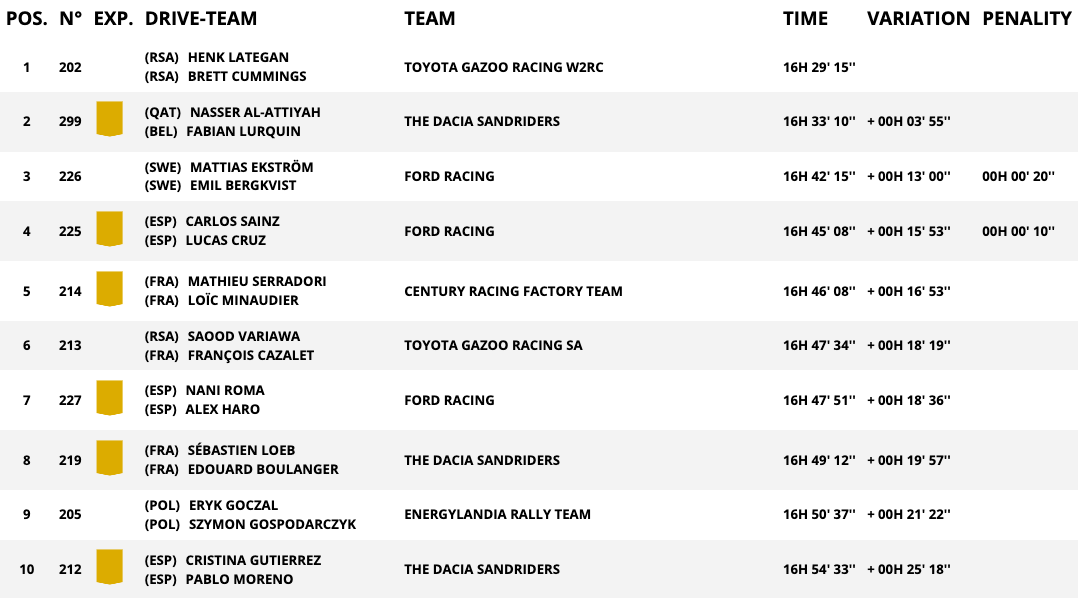Click the yellow badge beside Nasser Al-Attiyah
The height and width of the screenshot is (598, 1079).
coord(109,119)
